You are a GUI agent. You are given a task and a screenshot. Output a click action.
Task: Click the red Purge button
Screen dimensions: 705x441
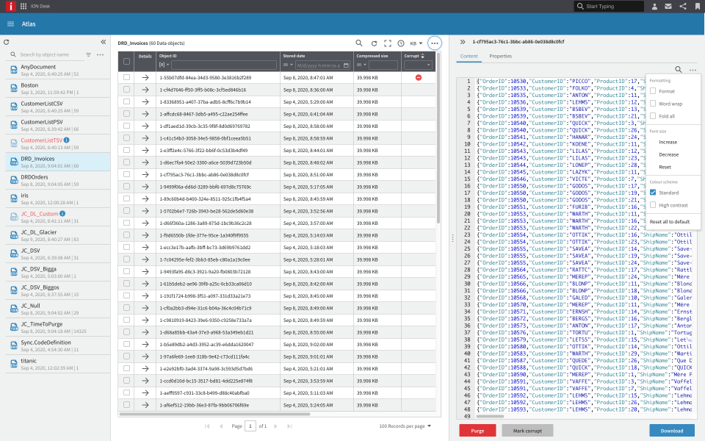click(477, 431)
